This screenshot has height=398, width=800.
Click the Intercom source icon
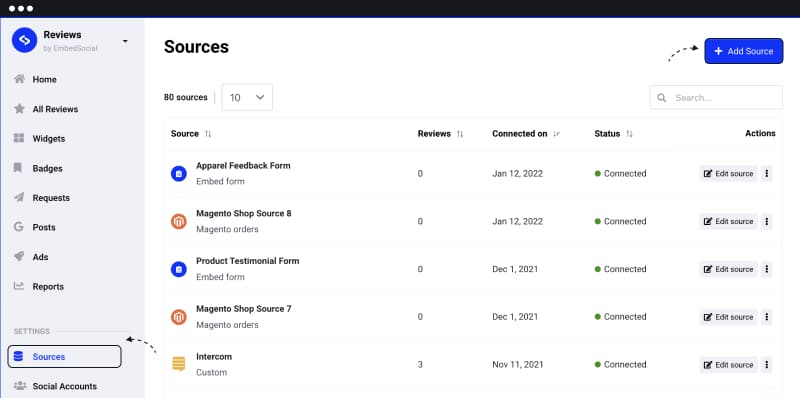[179, 364]
